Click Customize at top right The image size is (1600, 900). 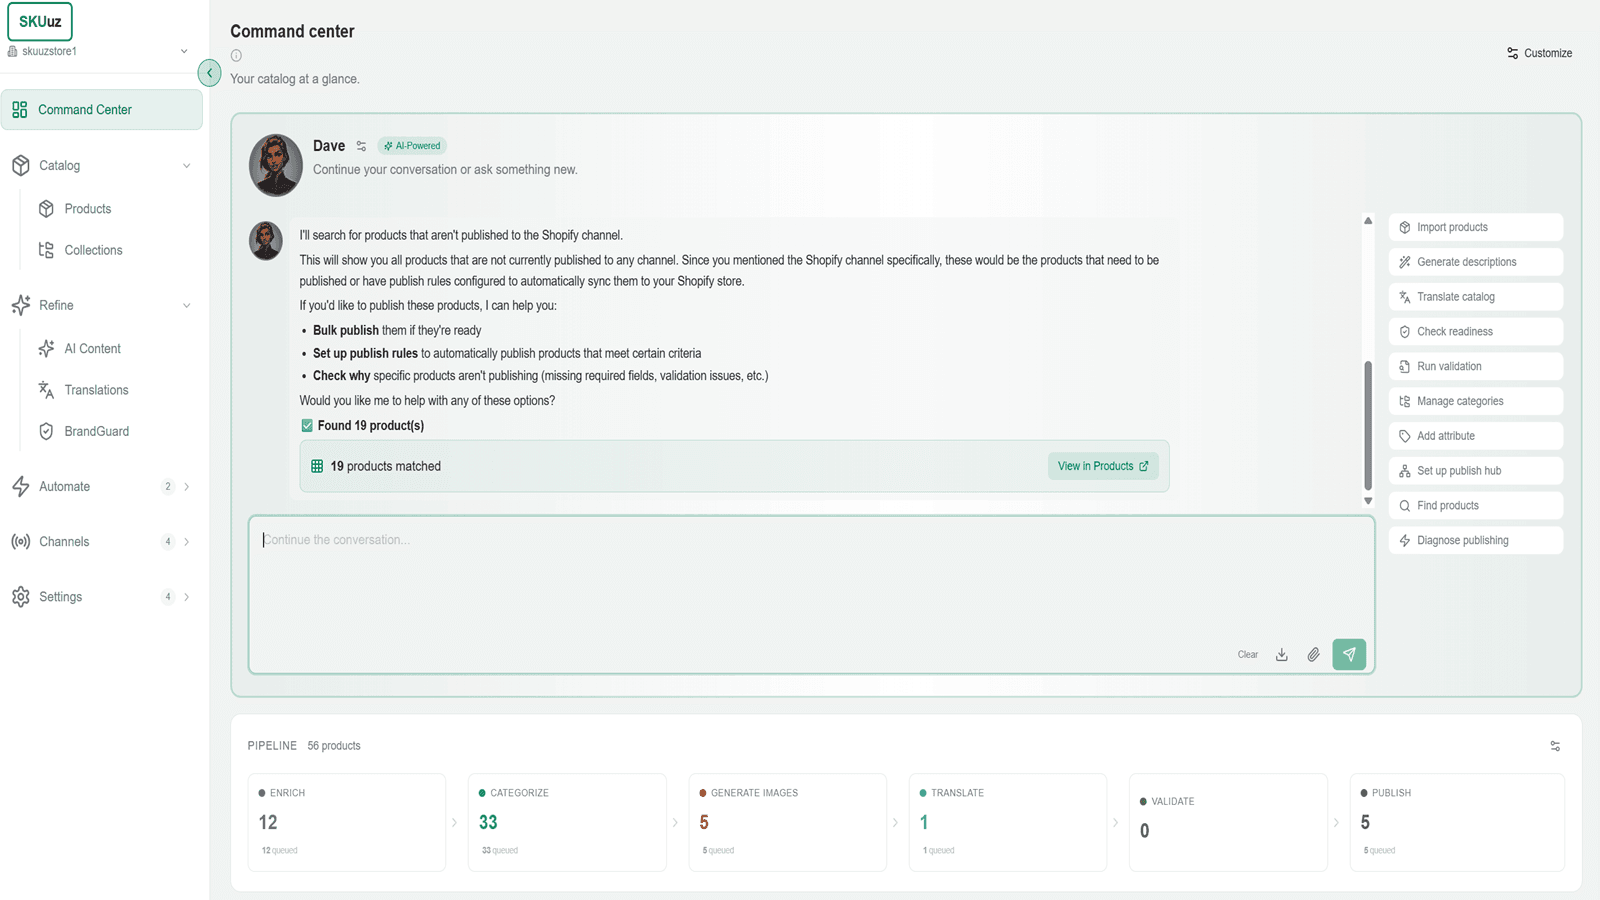click(x=1540, y=53)
